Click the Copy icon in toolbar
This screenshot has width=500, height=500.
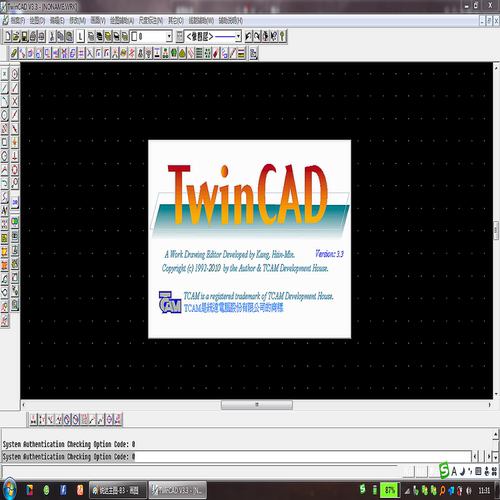[x=60, y=36]
